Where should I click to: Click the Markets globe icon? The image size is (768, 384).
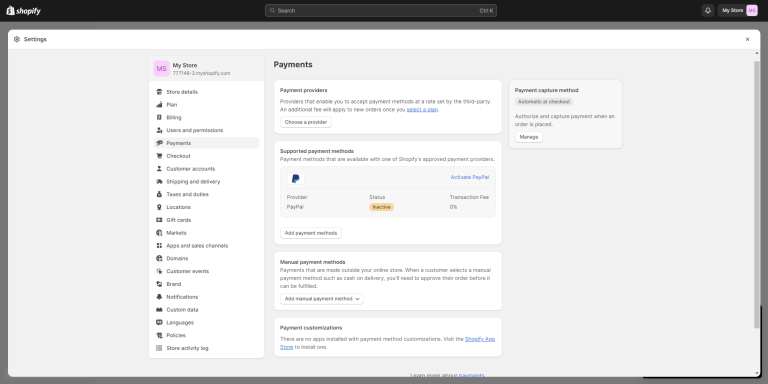(159, 233)
